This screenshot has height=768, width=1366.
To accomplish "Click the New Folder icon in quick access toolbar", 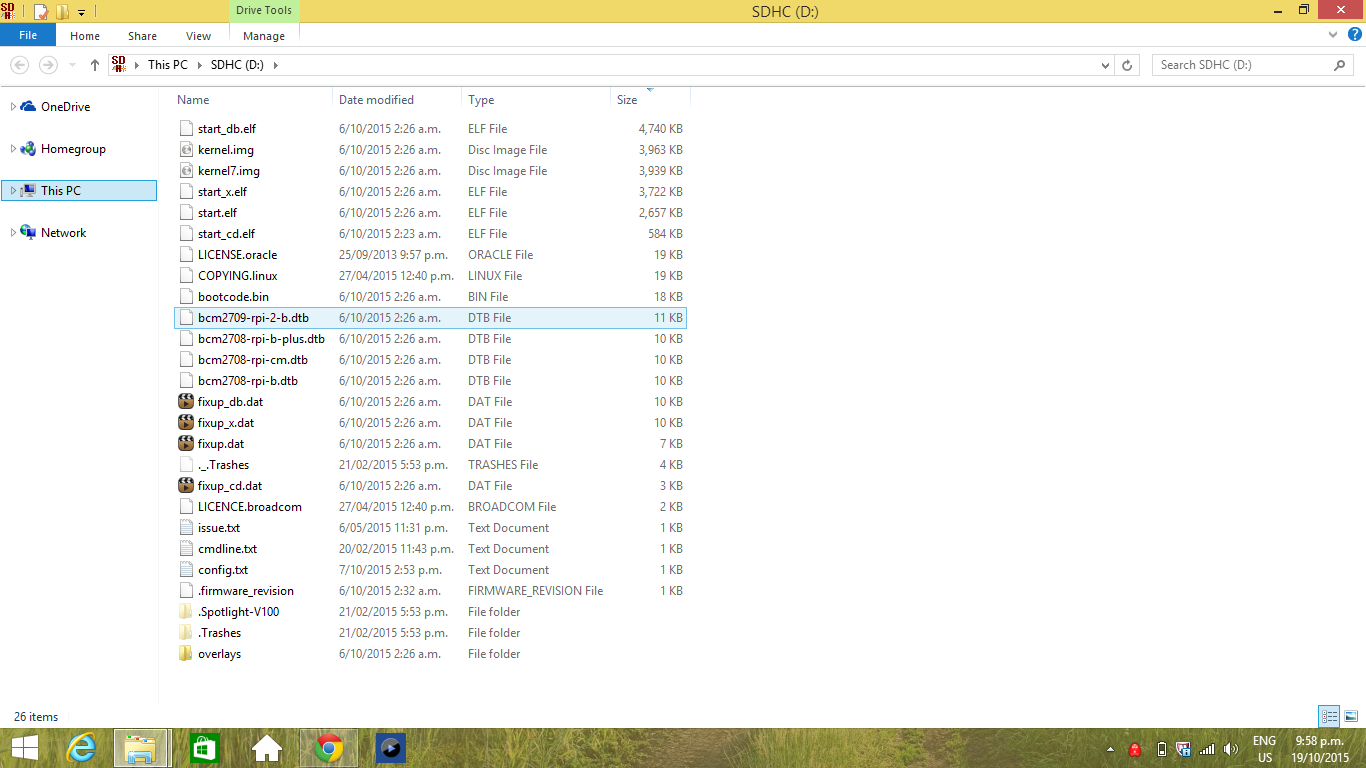I will (x=62, y=12).
